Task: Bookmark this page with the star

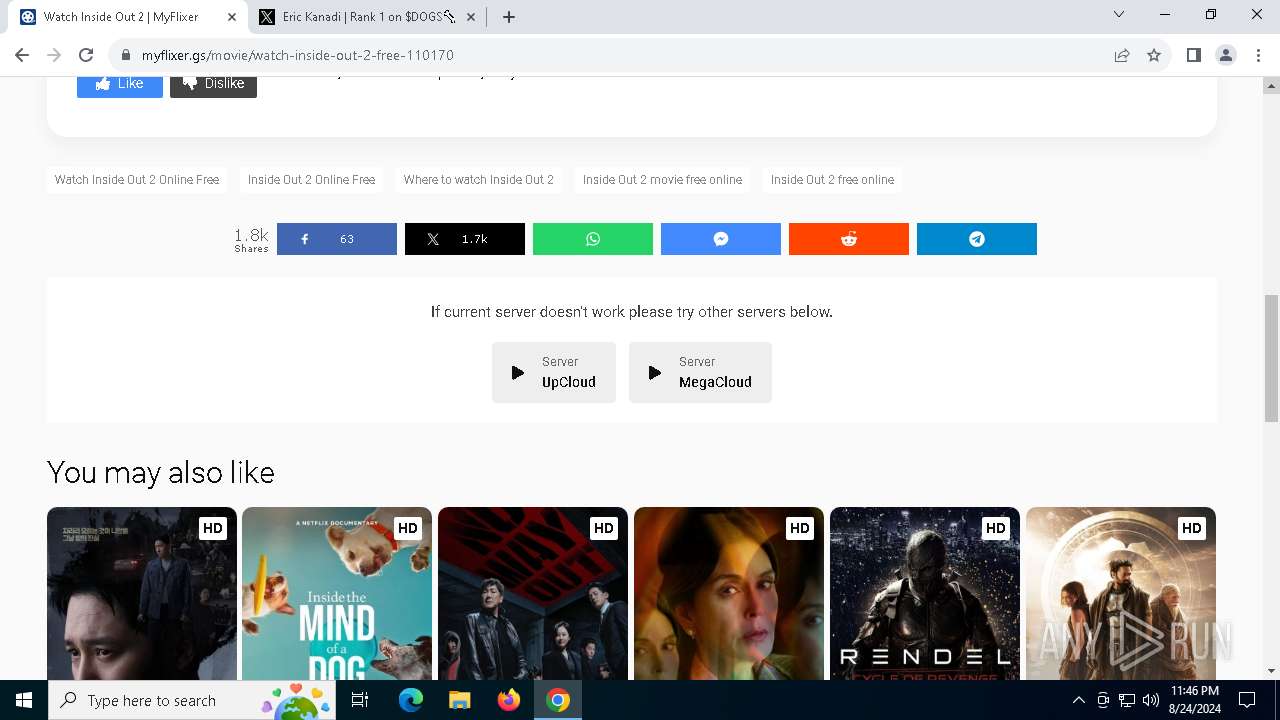Action: pyautogui.click(x=1154, y=56)
